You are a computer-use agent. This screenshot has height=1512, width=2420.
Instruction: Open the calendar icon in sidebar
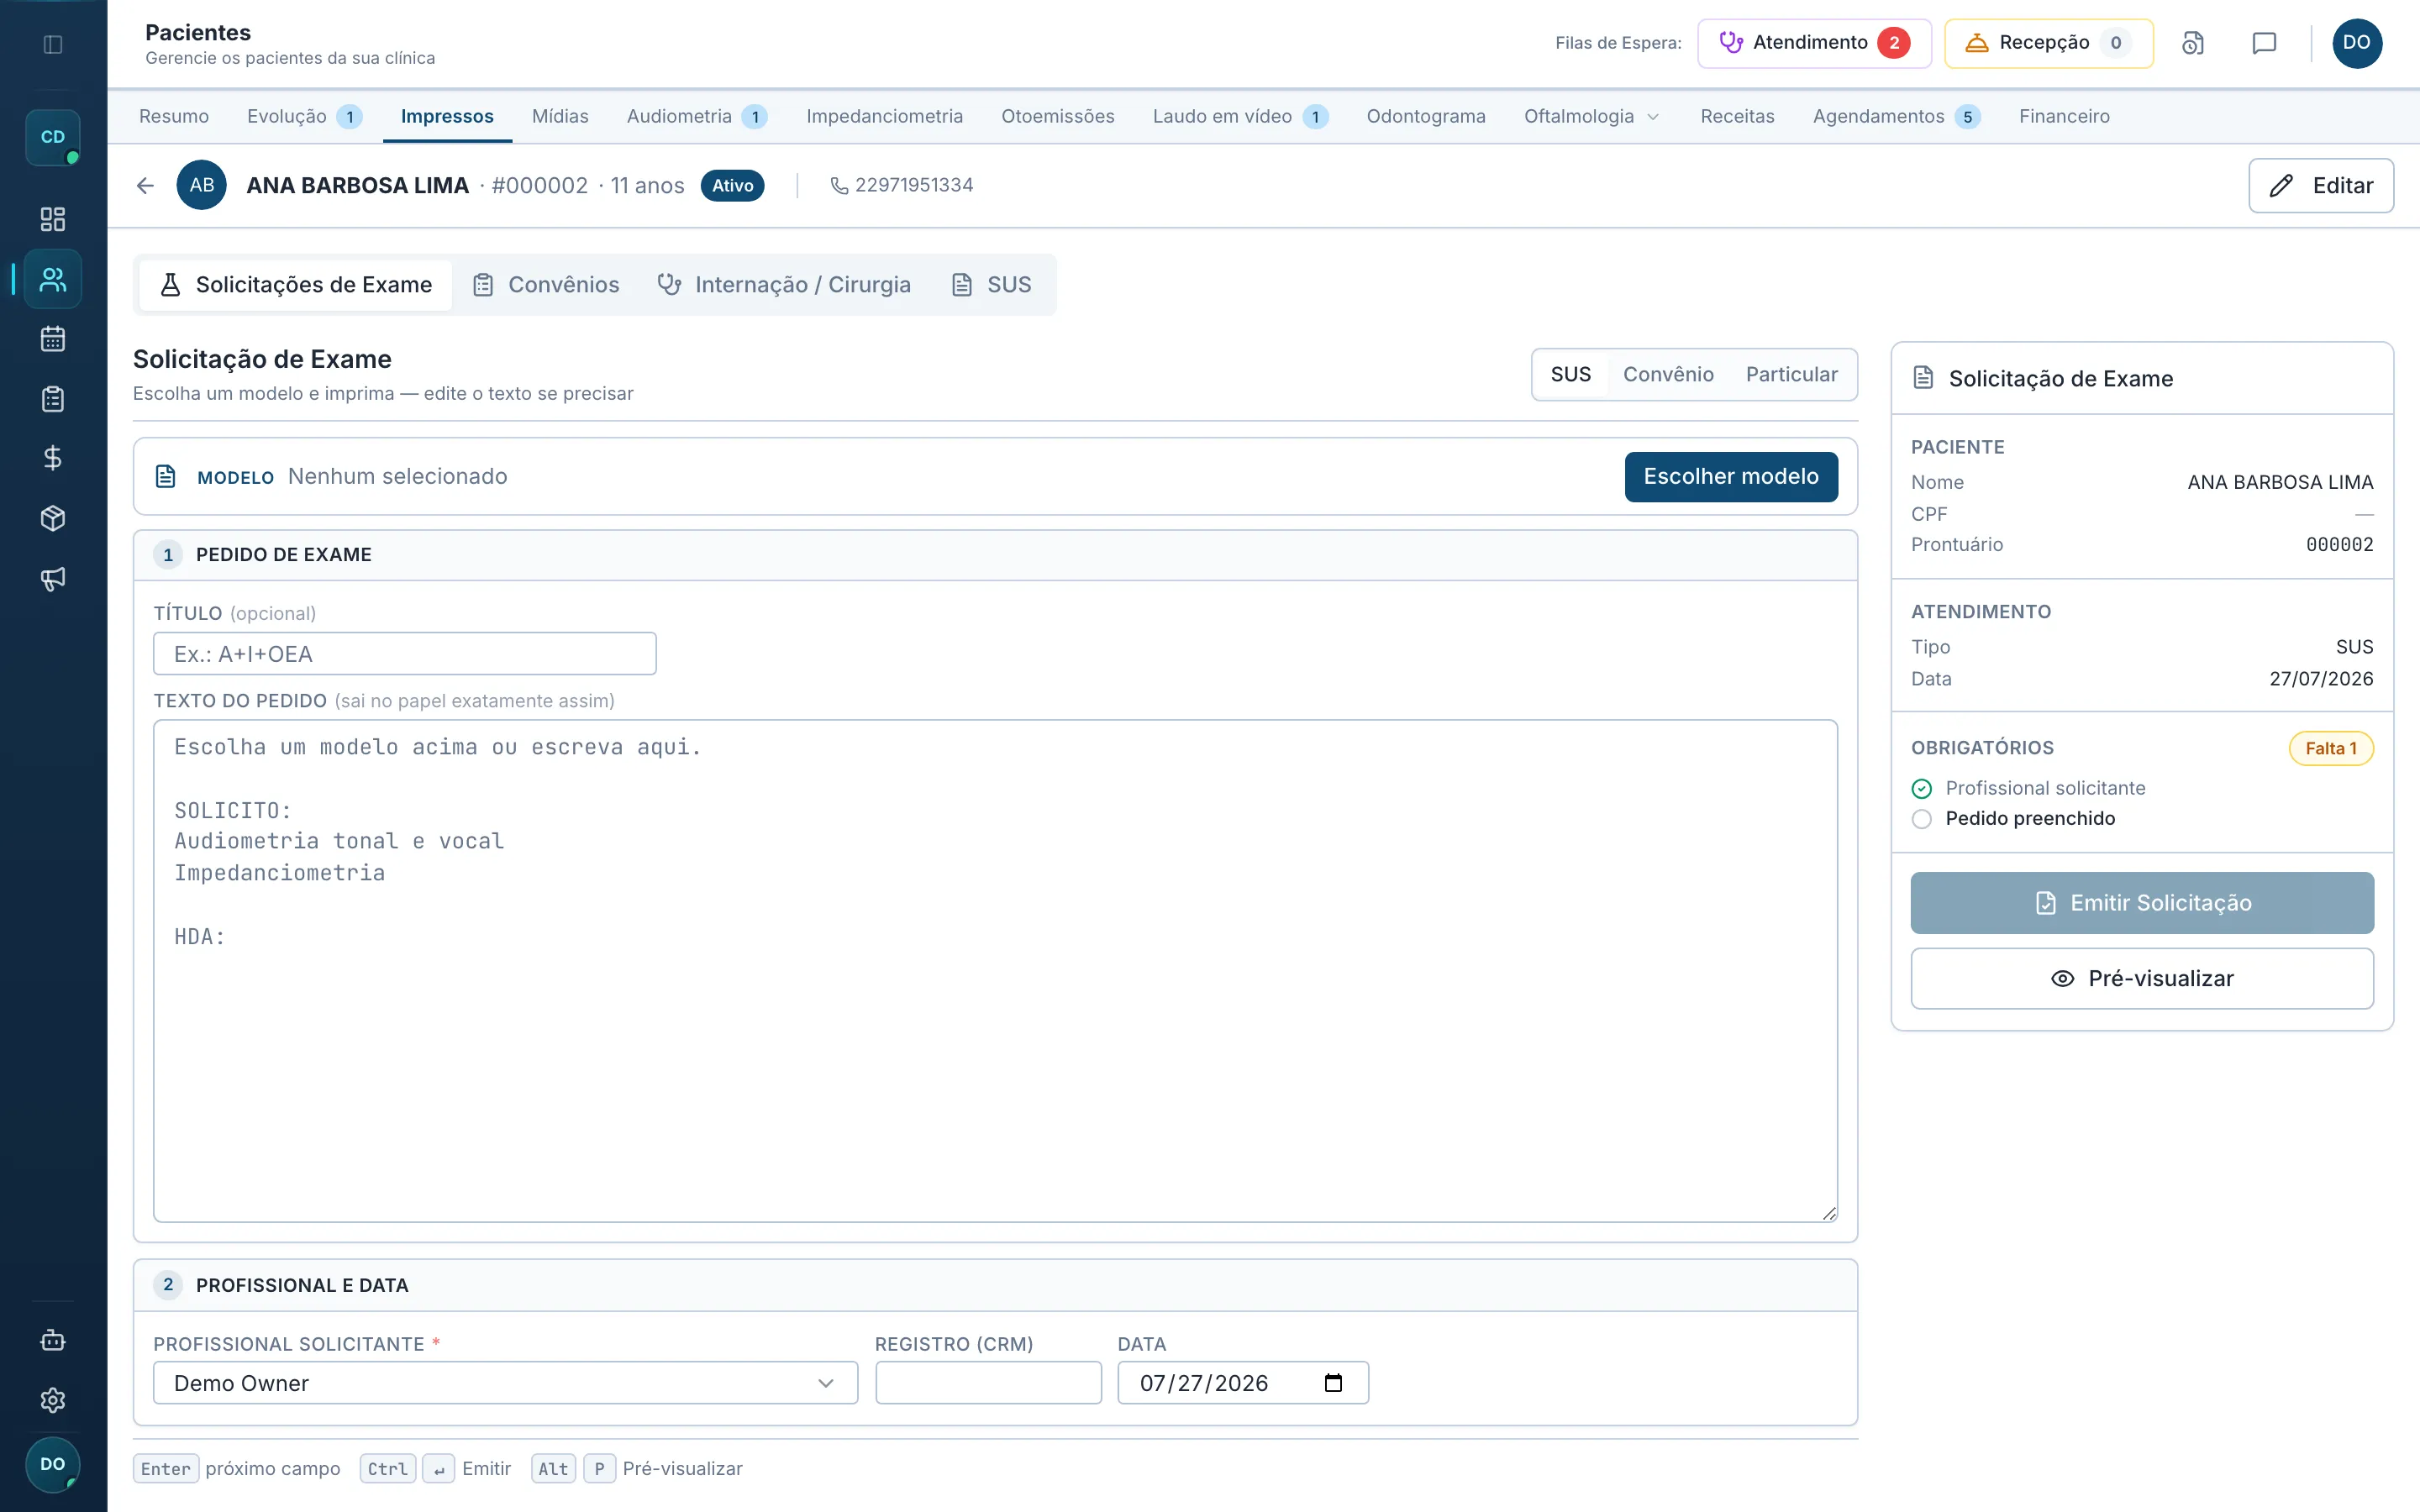pyautogui.click(x=53, y=339)
